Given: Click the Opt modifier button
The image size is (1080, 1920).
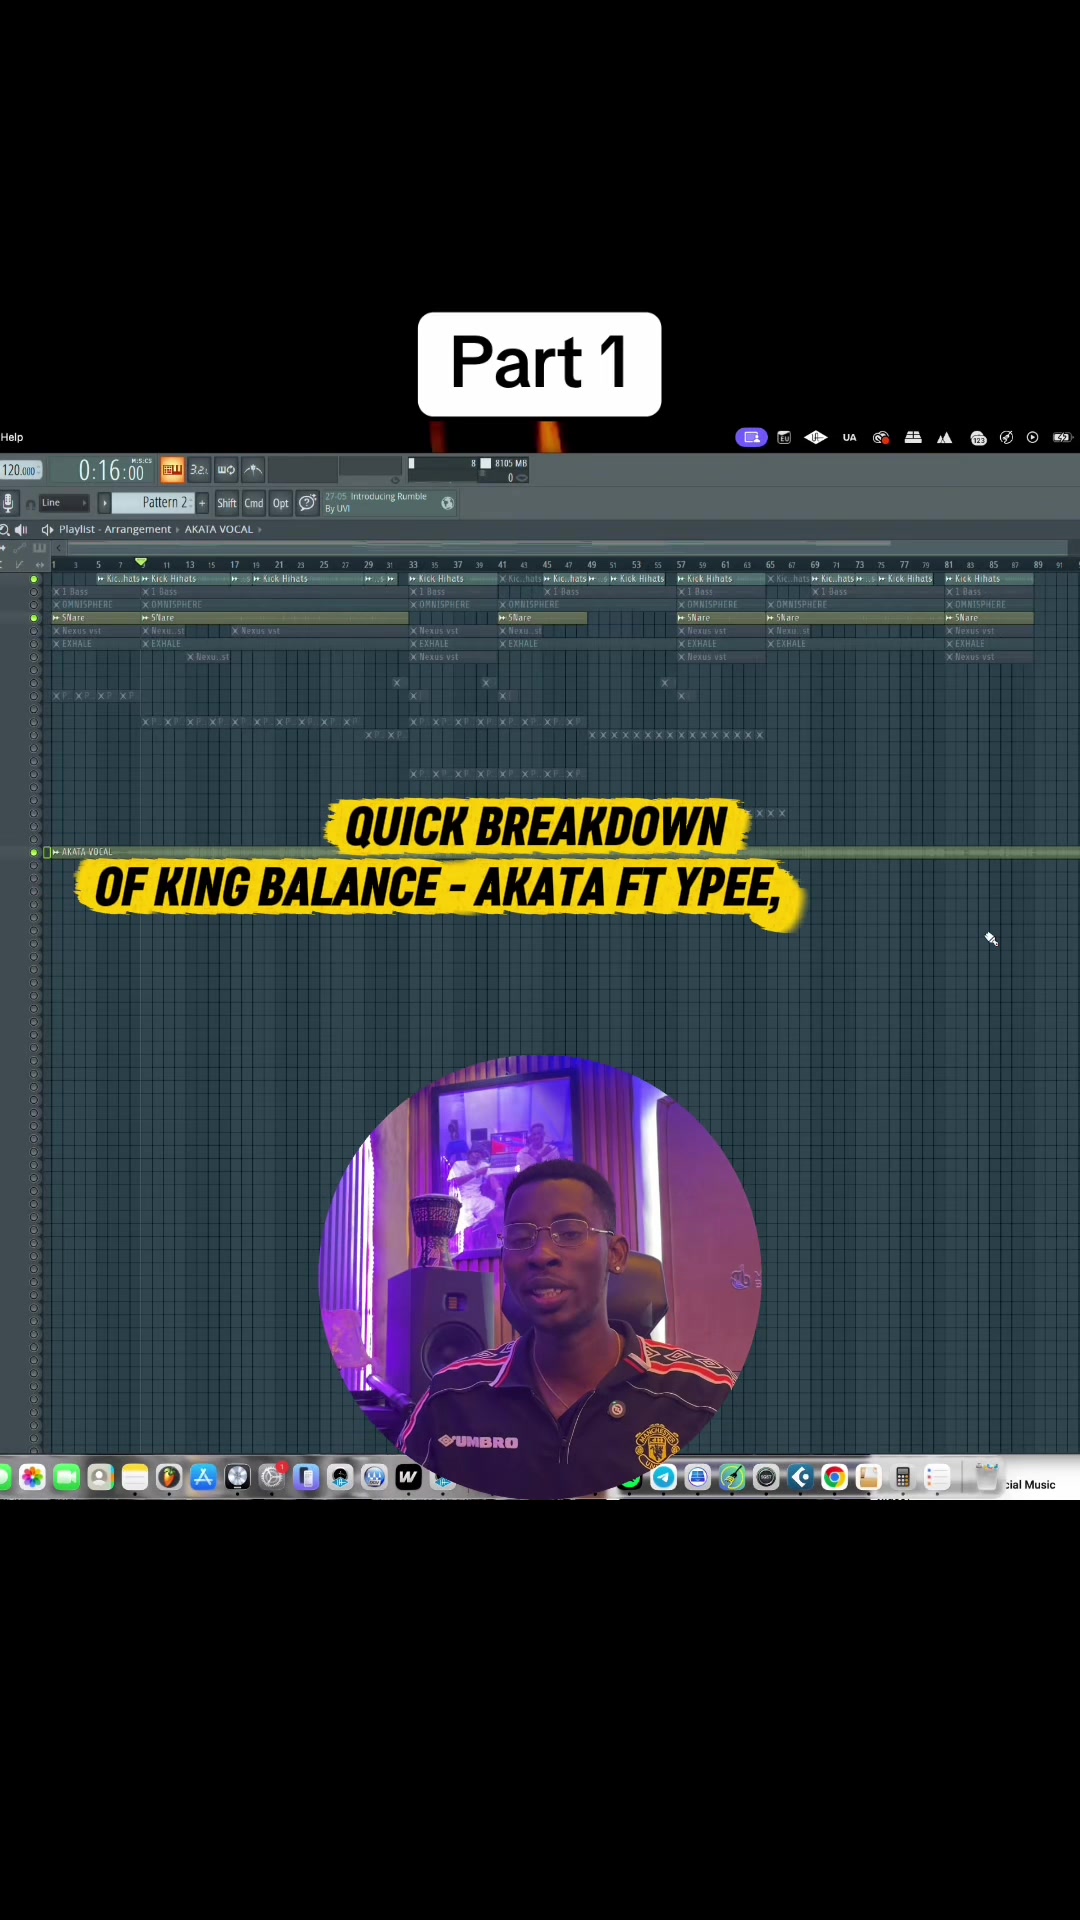Looking at the screenshot, I should click(x=281, y=503).
